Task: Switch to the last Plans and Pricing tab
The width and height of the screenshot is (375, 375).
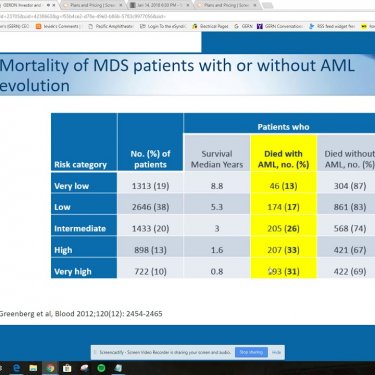Action: click(227, 5)
